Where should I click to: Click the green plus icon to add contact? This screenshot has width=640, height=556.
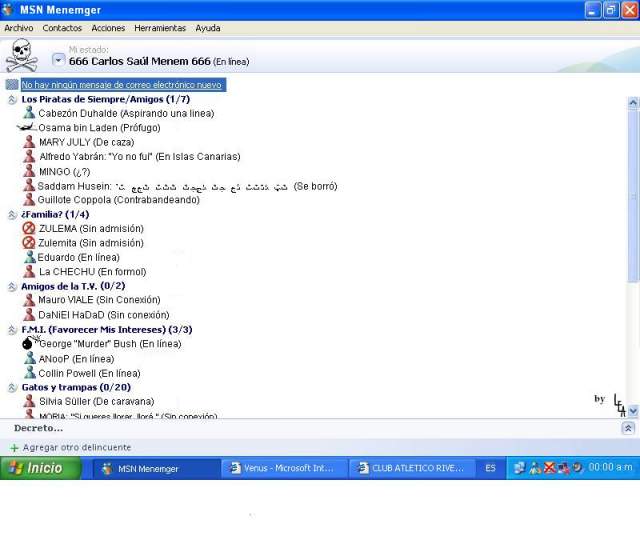click(14, 448)
